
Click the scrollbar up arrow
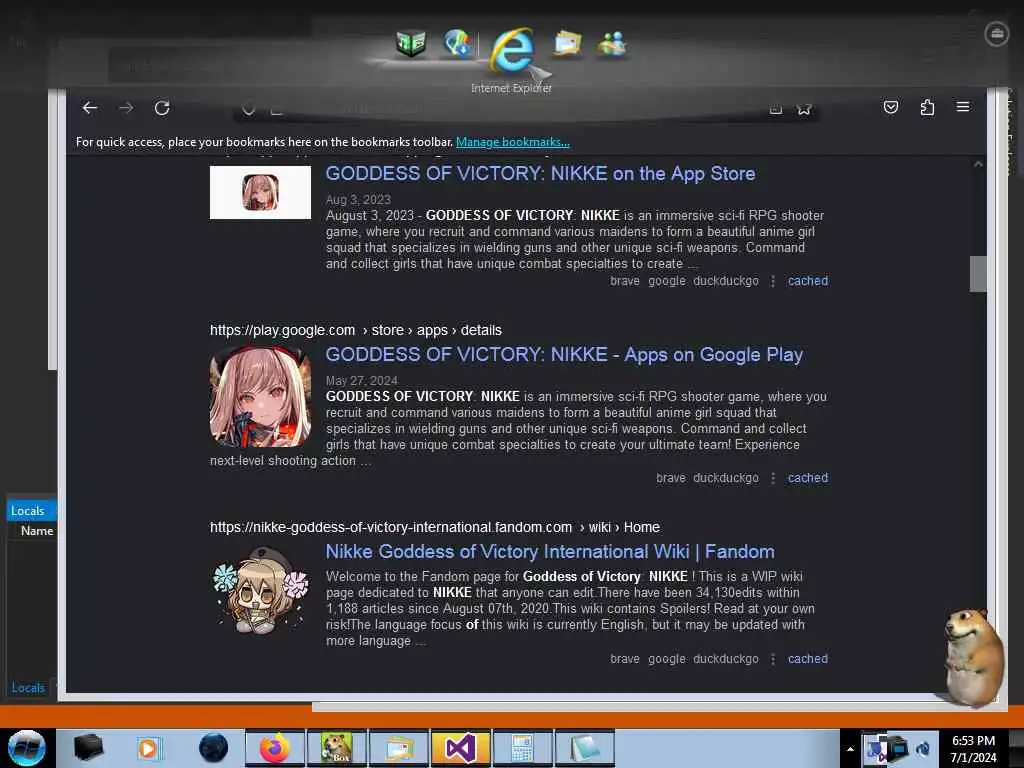pos(978,165)
